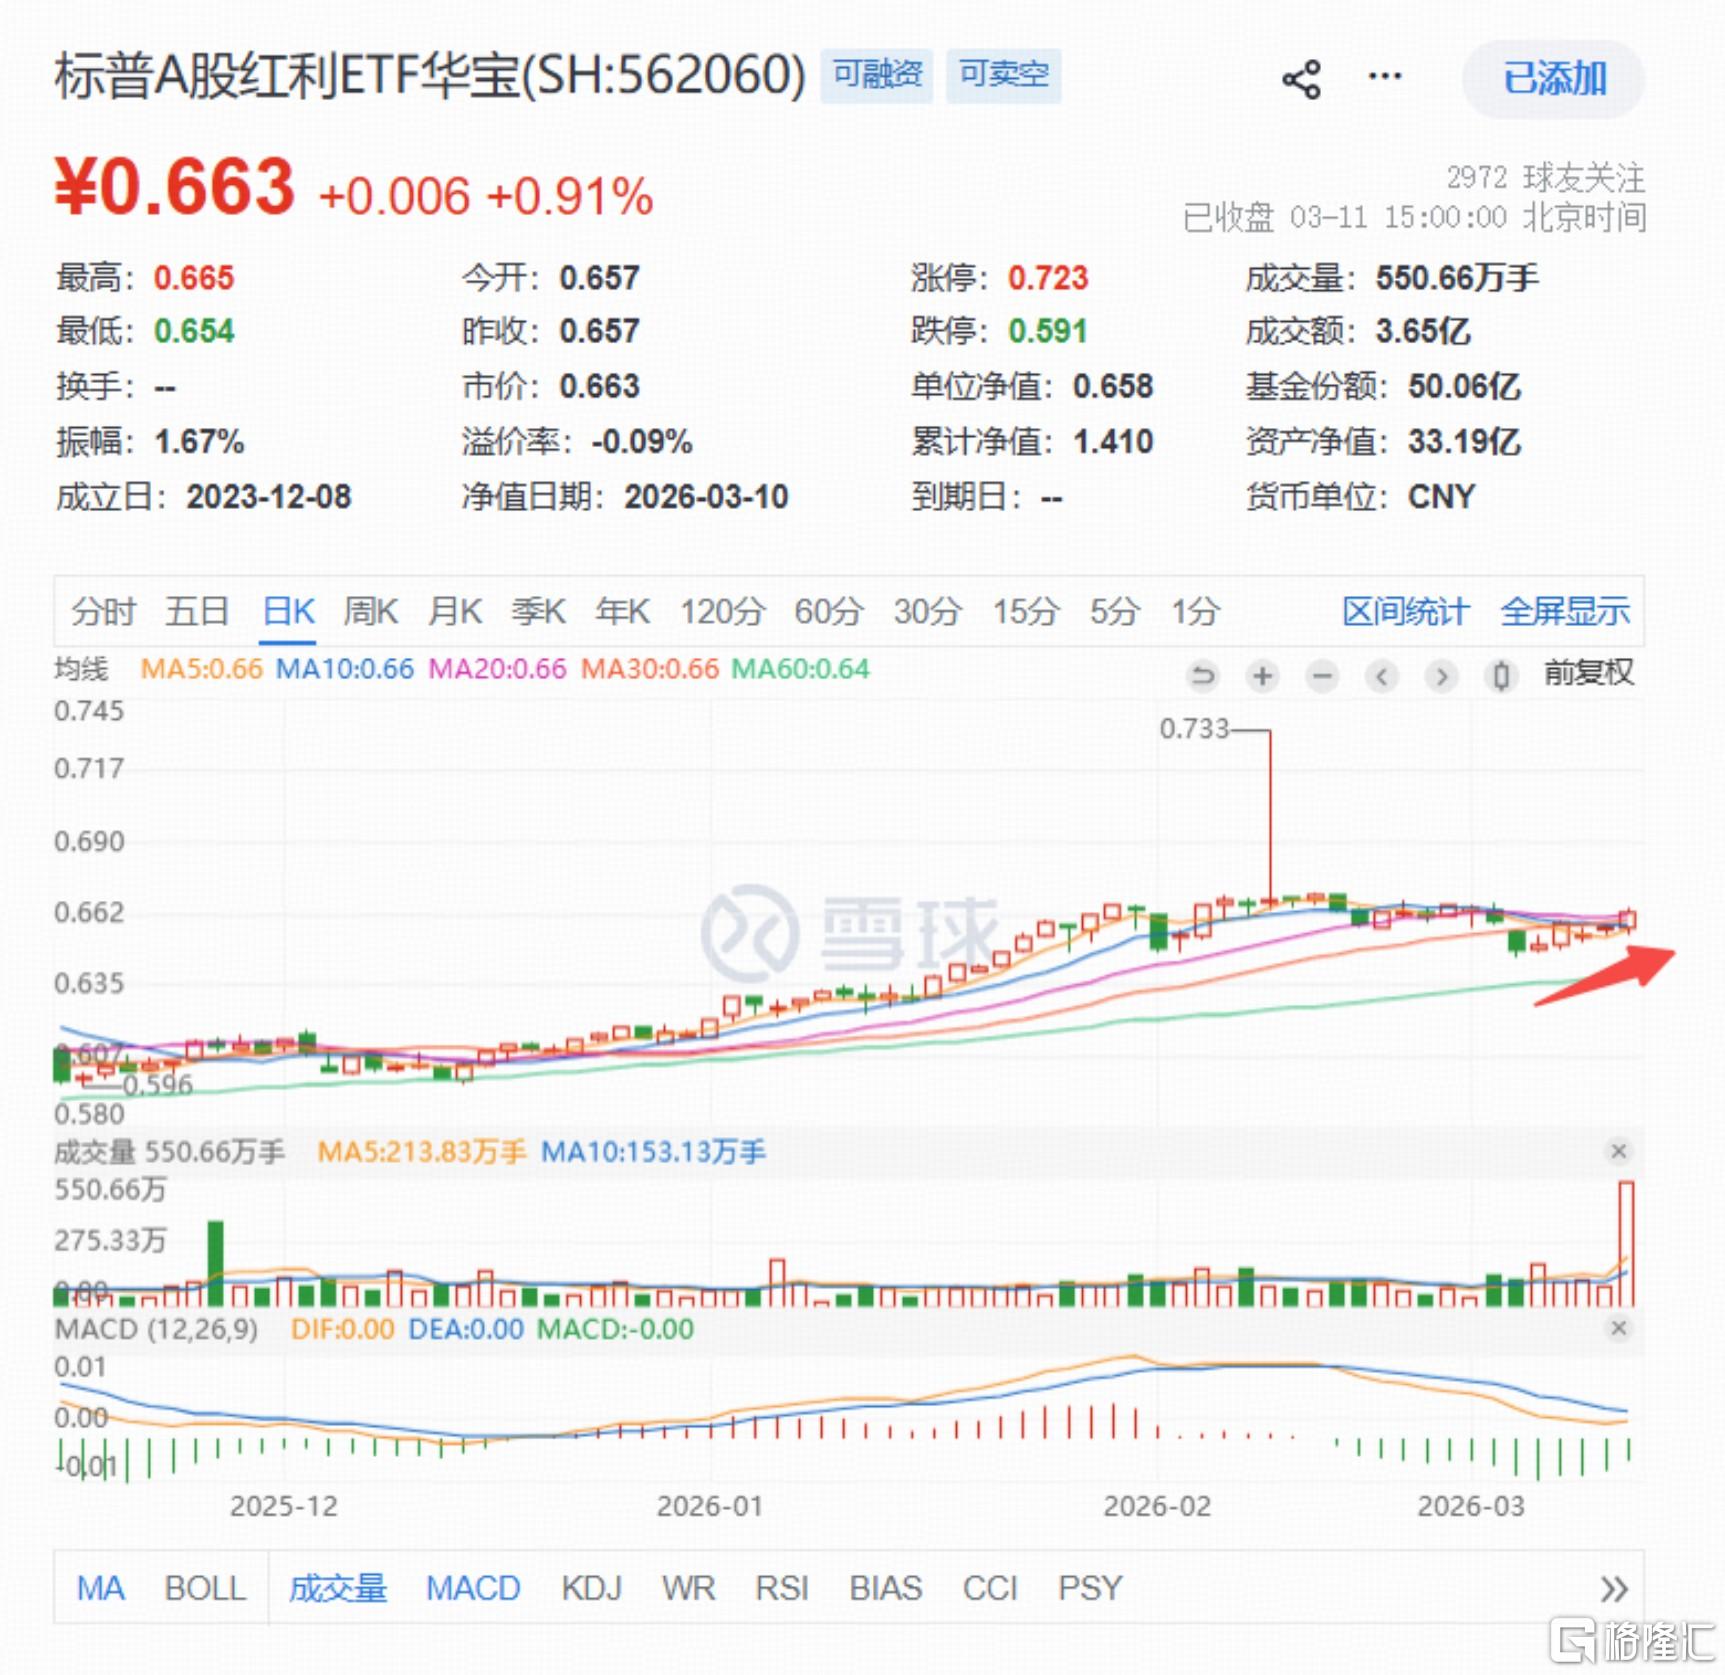This screenshot has width=1725, height=1675.
Task: Click the 溢价率 value -0.09%
Action: [641, 442]
